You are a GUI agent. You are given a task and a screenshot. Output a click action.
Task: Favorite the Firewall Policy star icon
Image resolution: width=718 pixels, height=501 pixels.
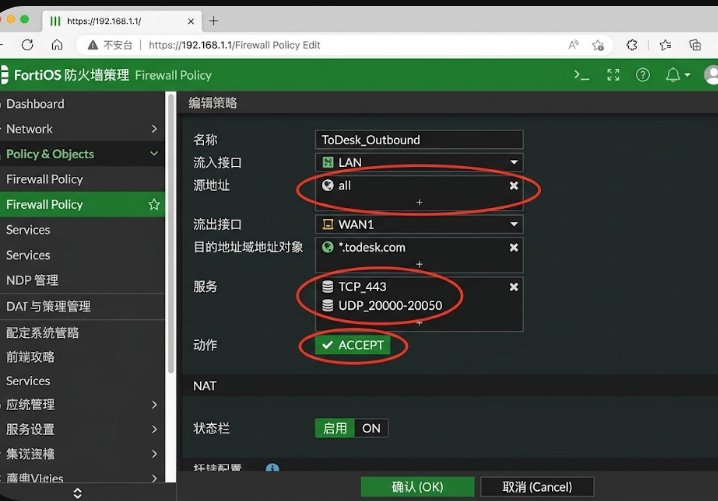click(x=154, y=204)
